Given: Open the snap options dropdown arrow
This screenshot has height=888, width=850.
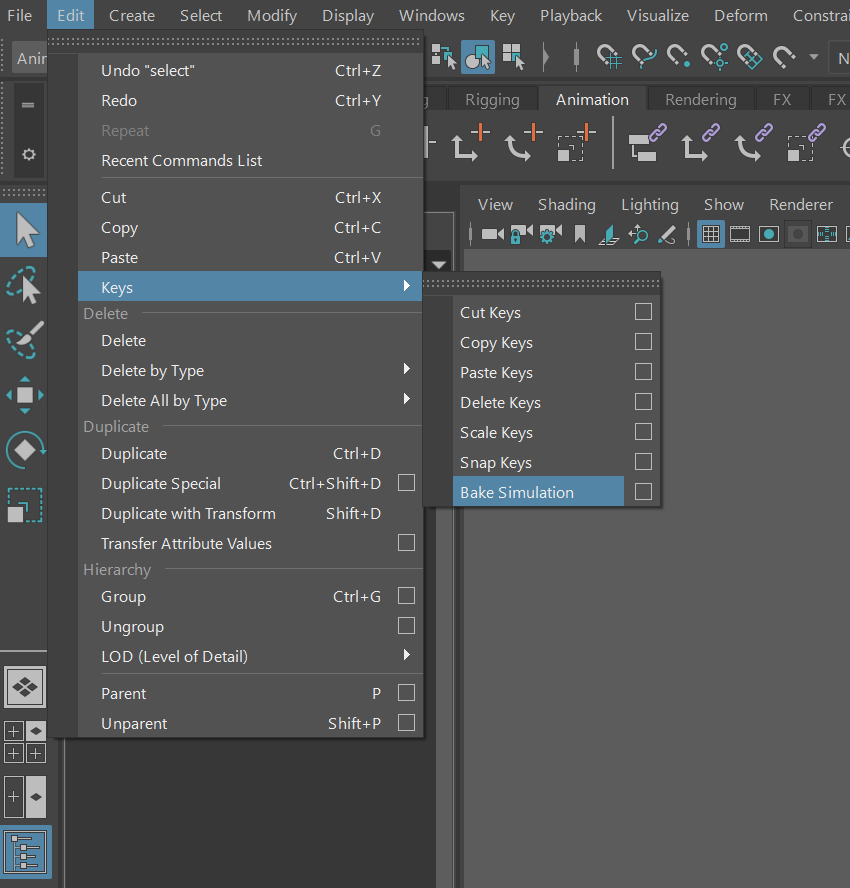Looking at the screenshot, I should [814, 57].
